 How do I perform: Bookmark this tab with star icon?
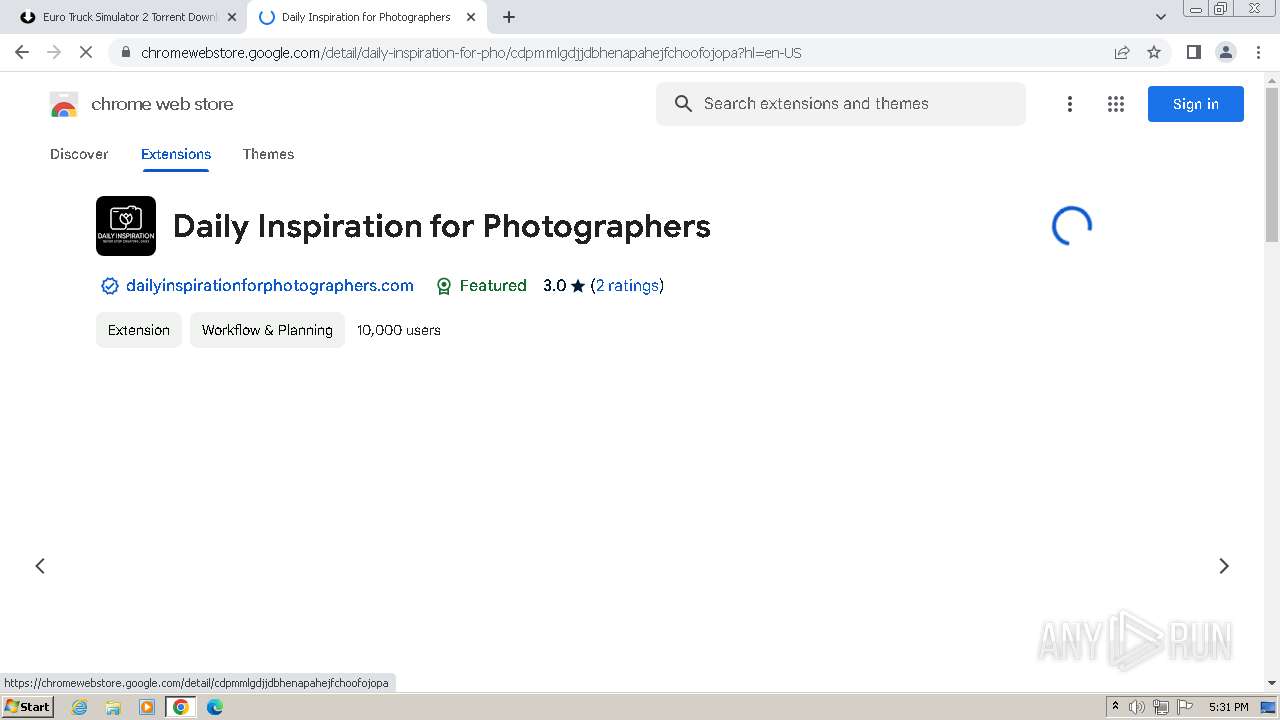1154,52
